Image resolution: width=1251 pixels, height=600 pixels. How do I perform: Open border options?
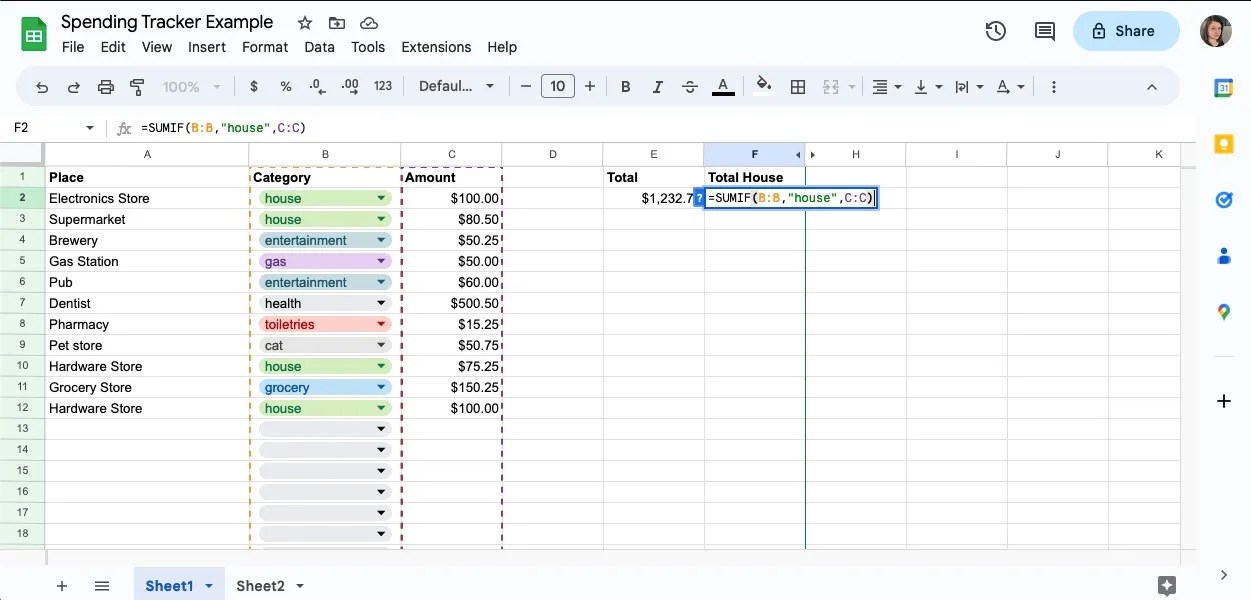pos(798,86)
